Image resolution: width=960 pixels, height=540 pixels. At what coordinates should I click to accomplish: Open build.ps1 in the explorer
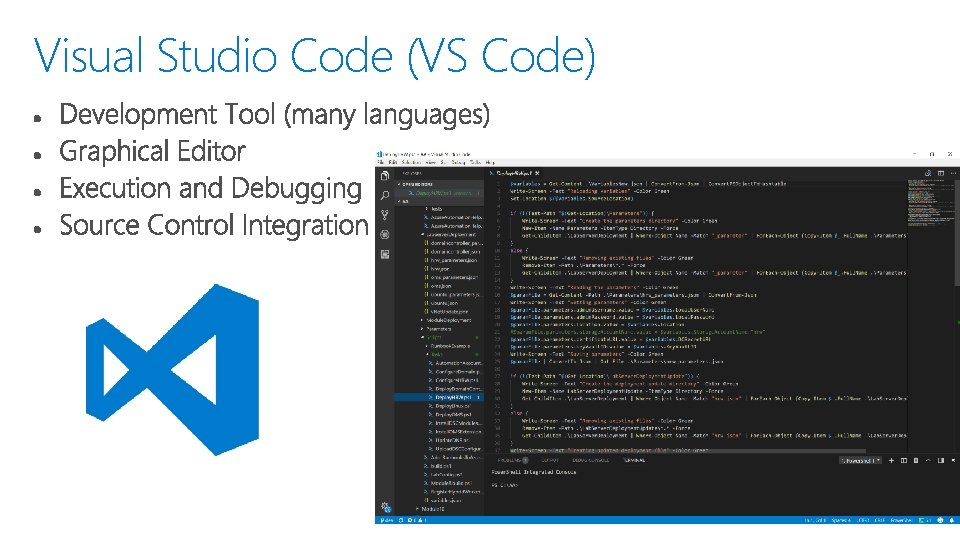pyautogui.click(x=438, y=466)
